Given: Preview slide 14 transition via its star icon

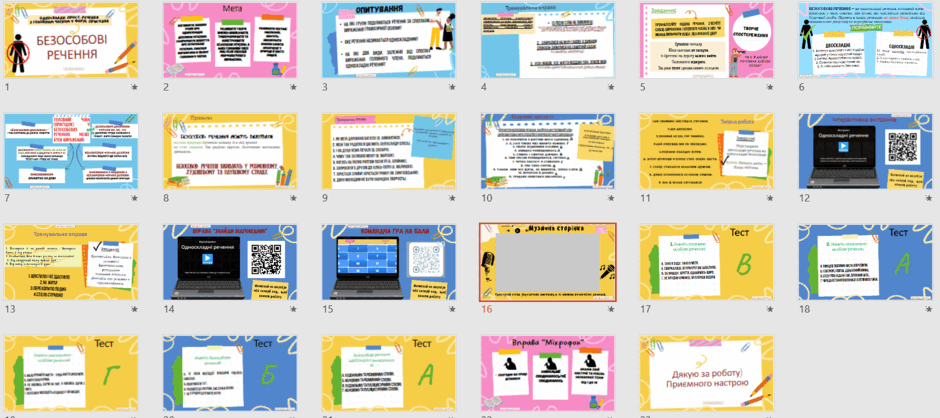Looking at the screenshot, I should click(293, 309).
